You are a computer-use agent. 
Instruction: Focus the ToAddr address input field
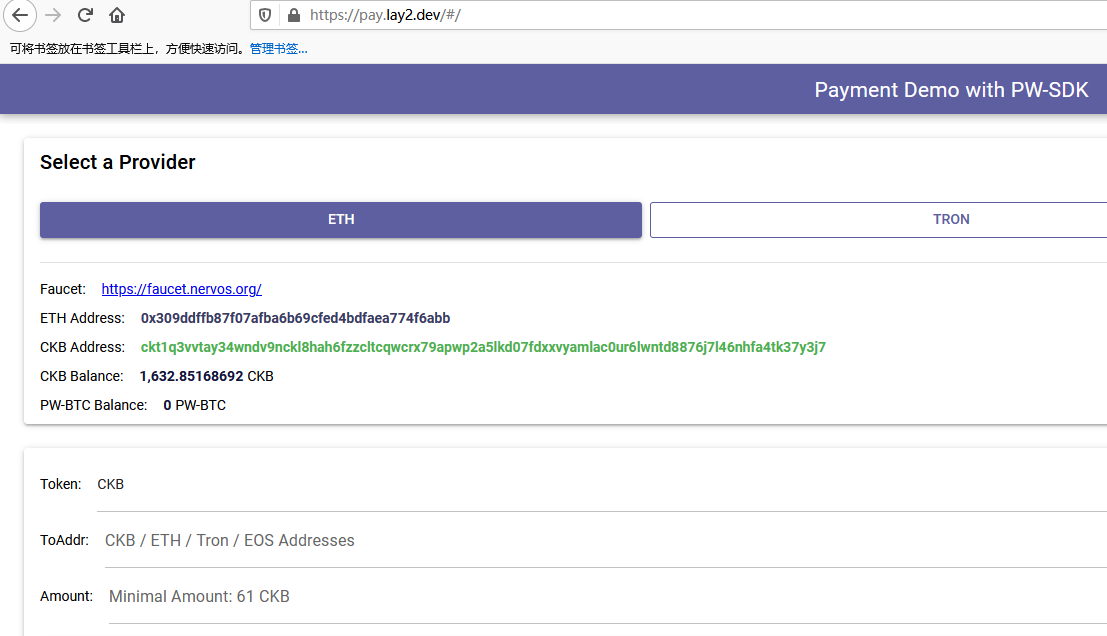tap(606, 541)
